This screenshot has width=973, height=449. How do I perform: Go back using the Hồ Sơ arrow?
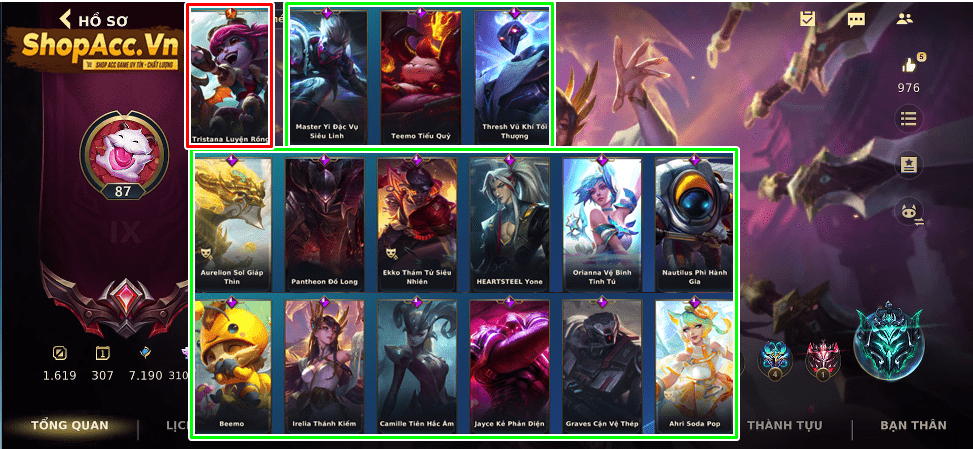click(65, 19)
